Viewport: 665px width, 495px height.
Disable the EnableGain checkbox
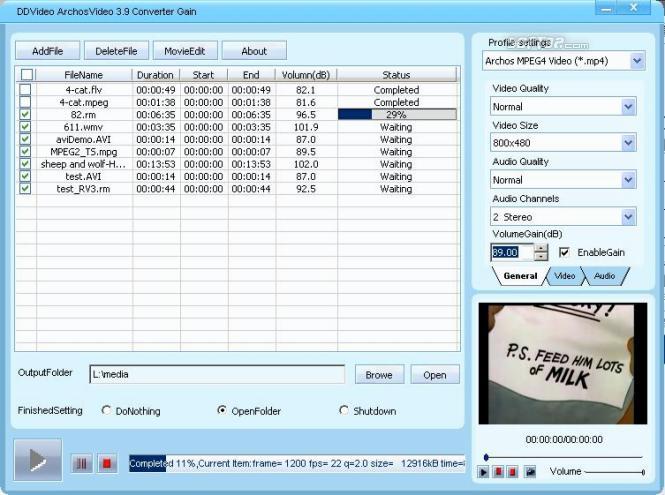pos(564,252)
